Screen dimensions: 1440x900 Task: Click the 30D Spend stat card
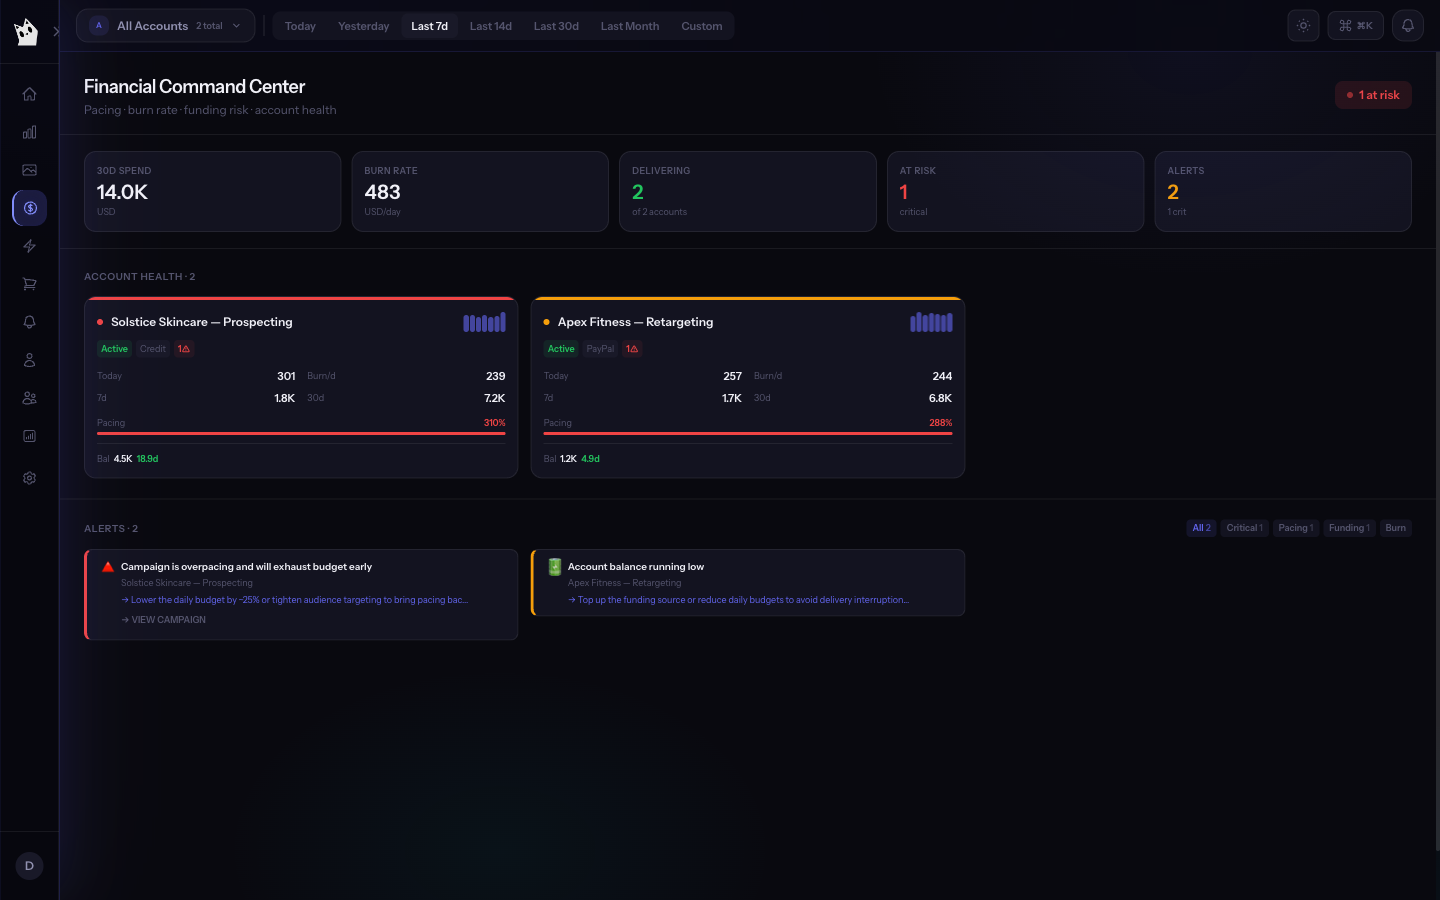(x=212, y=191)
